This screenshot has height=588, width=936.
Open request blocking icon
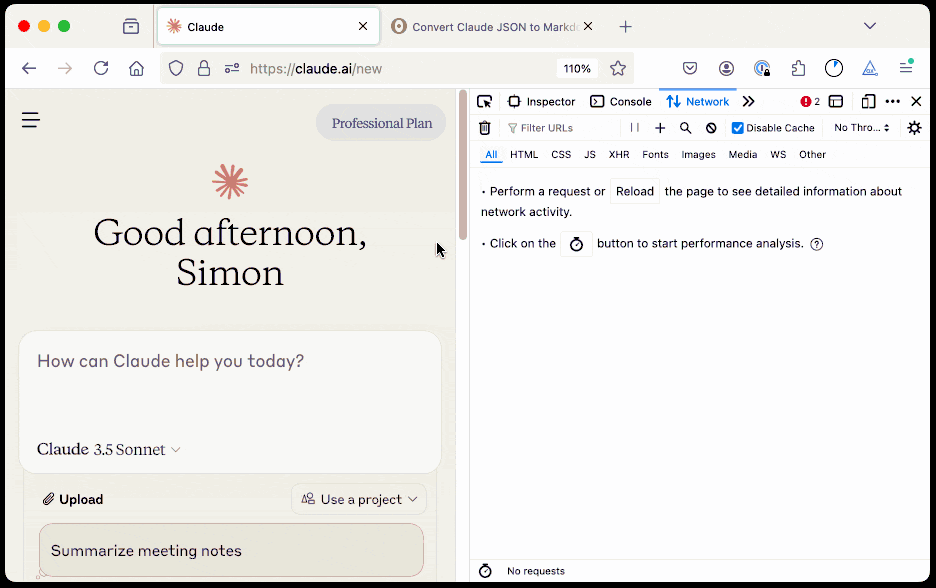(x=711, y=128)
